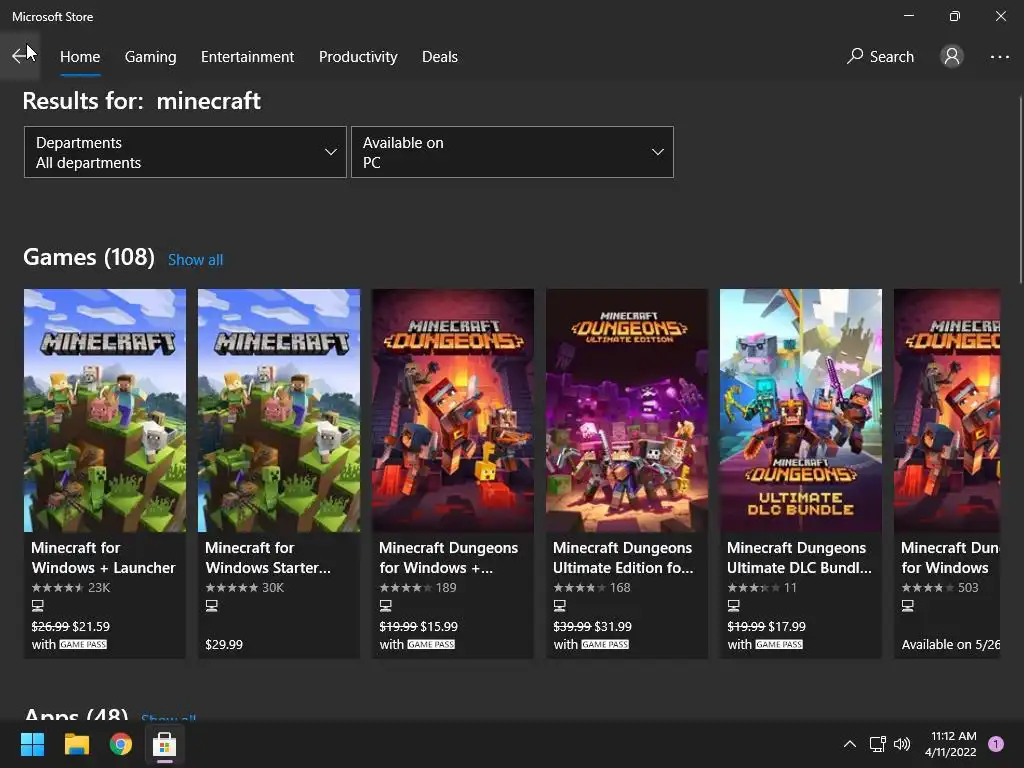Expand the Departments dropdown
The height and width of the screenshot is (768, 1024).
tap(185, 152)
